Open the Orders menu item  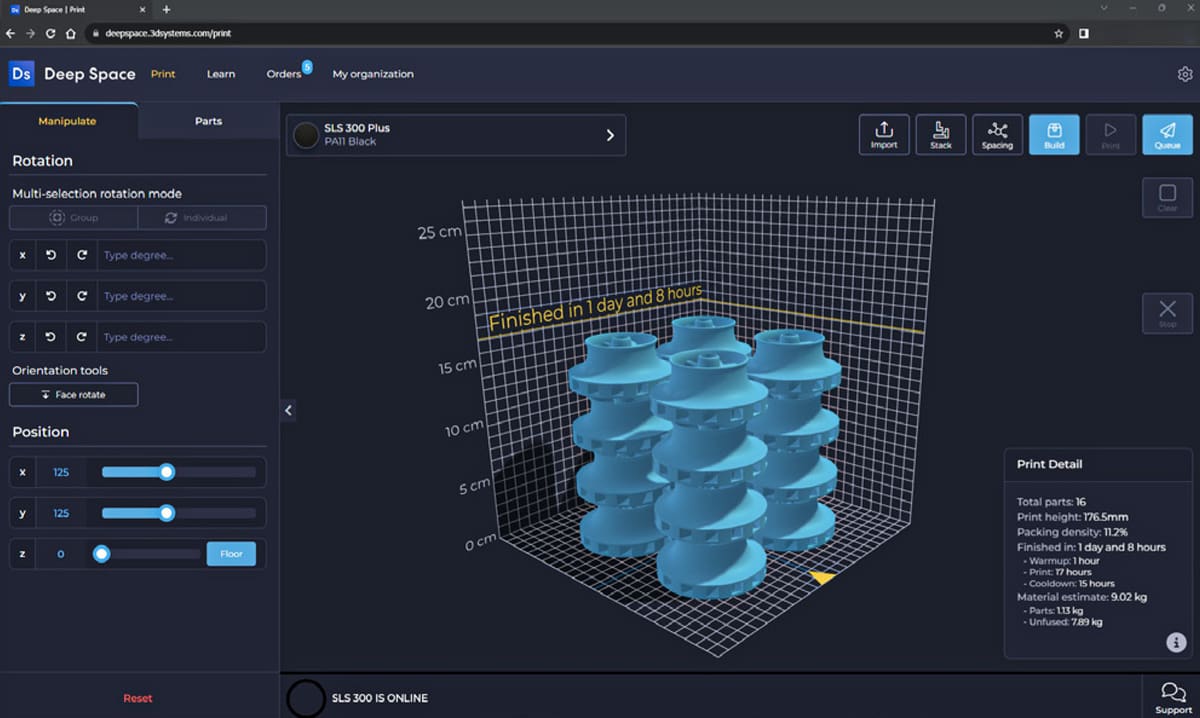click(284, 74)
